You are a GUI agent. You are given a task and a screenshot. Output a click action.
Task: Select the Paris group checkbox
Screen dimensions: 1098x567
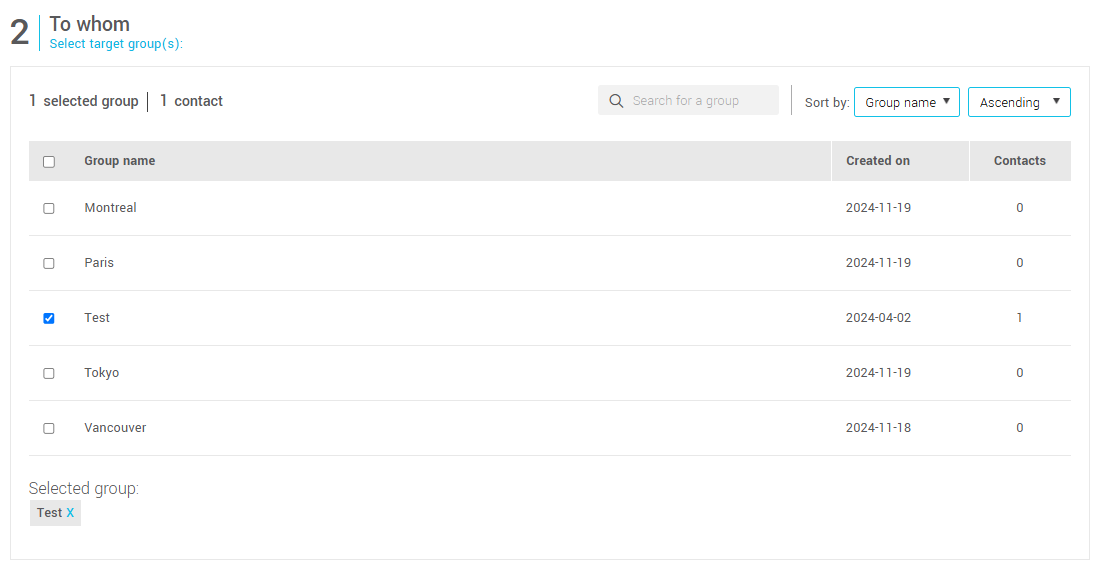pos(49,264)
